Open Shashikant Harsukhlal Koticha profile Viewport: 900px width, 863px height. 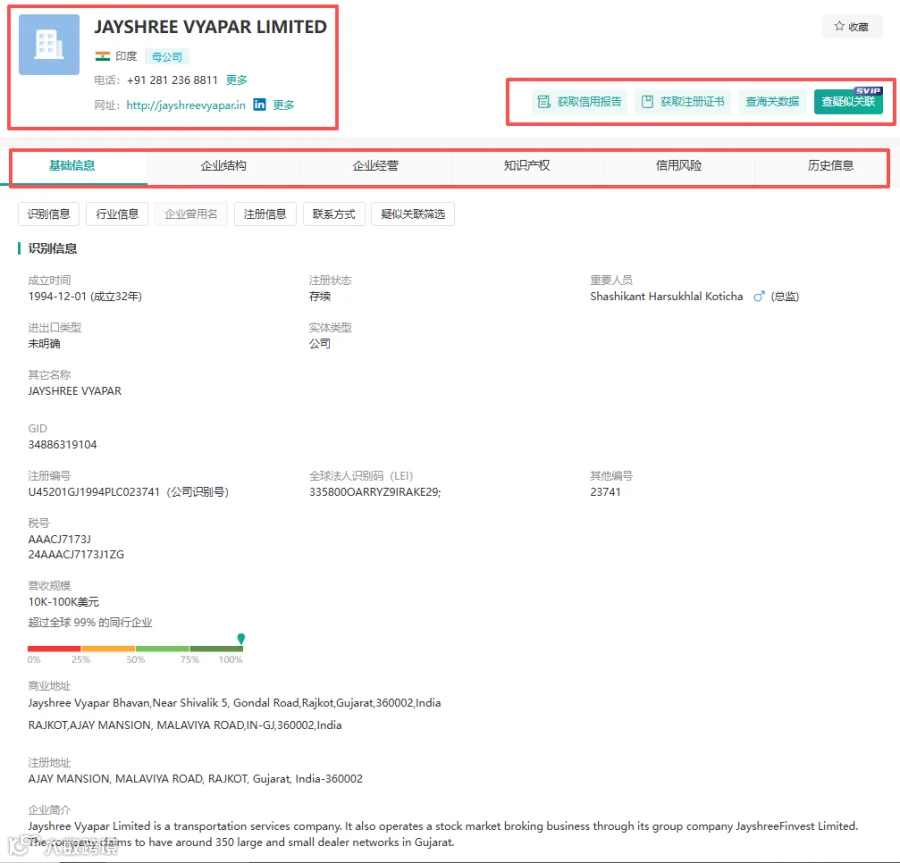[666, 296]
